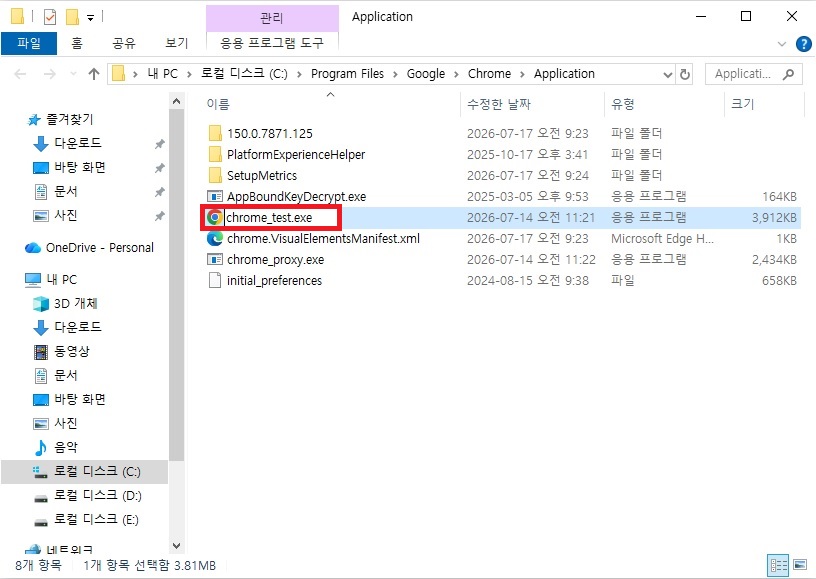Screen dimensions: 816x579
Task: Open the blue Help question mark icon
Action: coord(804,44)
